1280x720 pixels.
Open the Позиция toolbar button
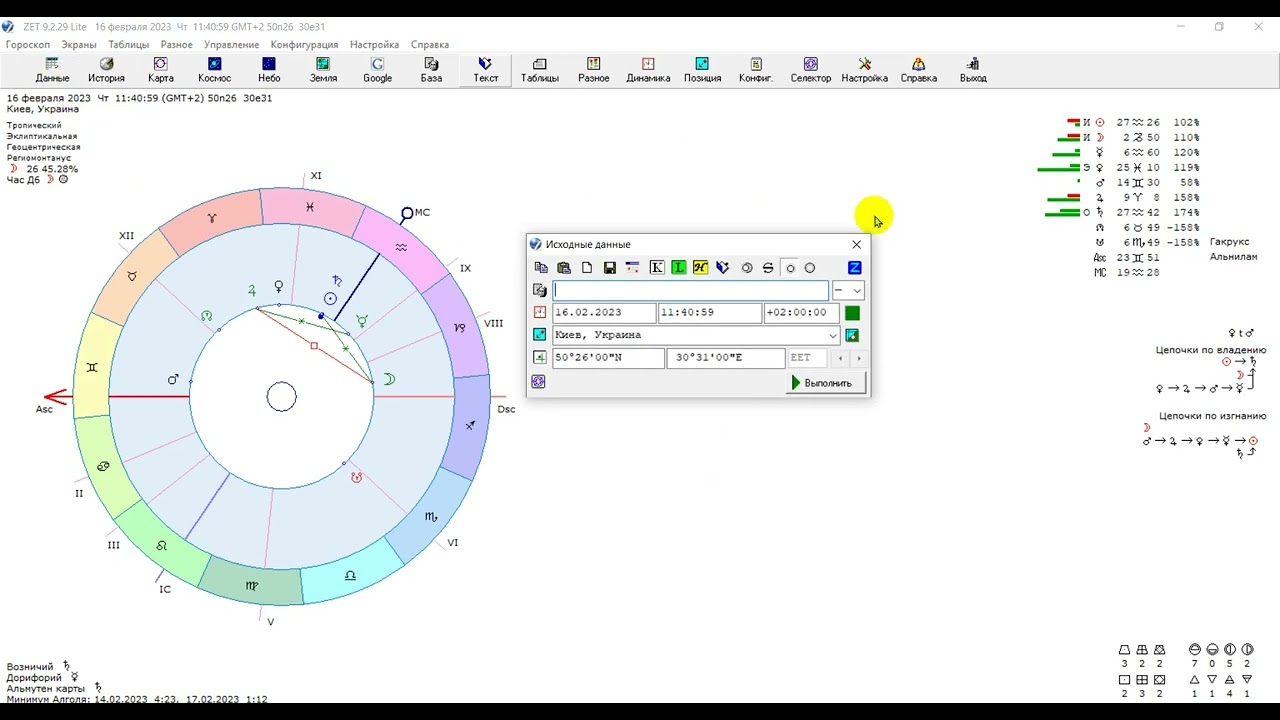click(x=702, y=70)
